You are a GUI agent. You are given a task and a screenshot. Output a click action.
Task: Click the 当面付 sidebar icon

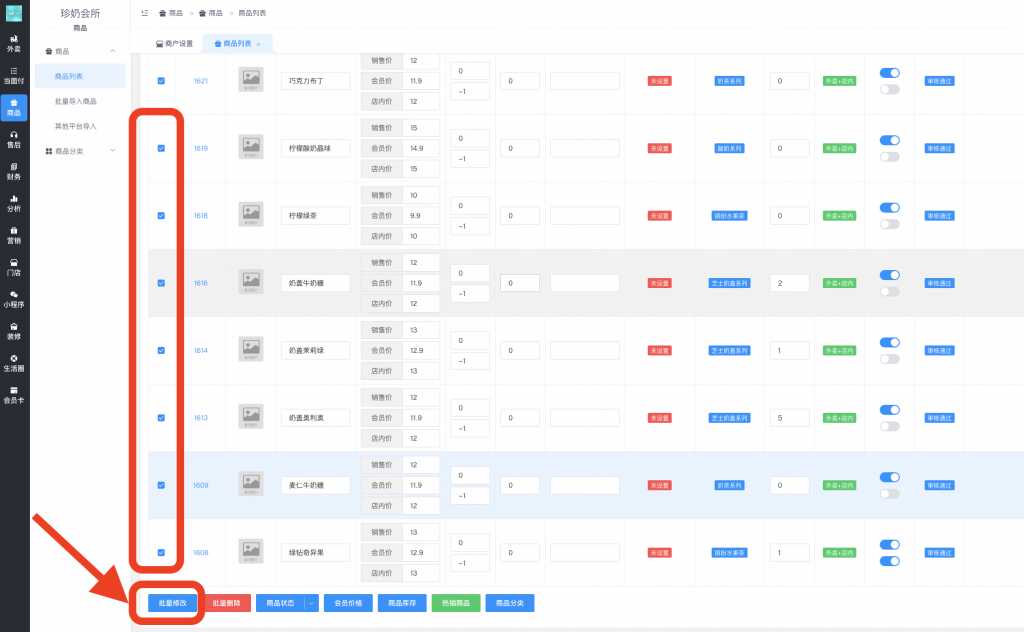pyautogui.click(x=14, y=75)
